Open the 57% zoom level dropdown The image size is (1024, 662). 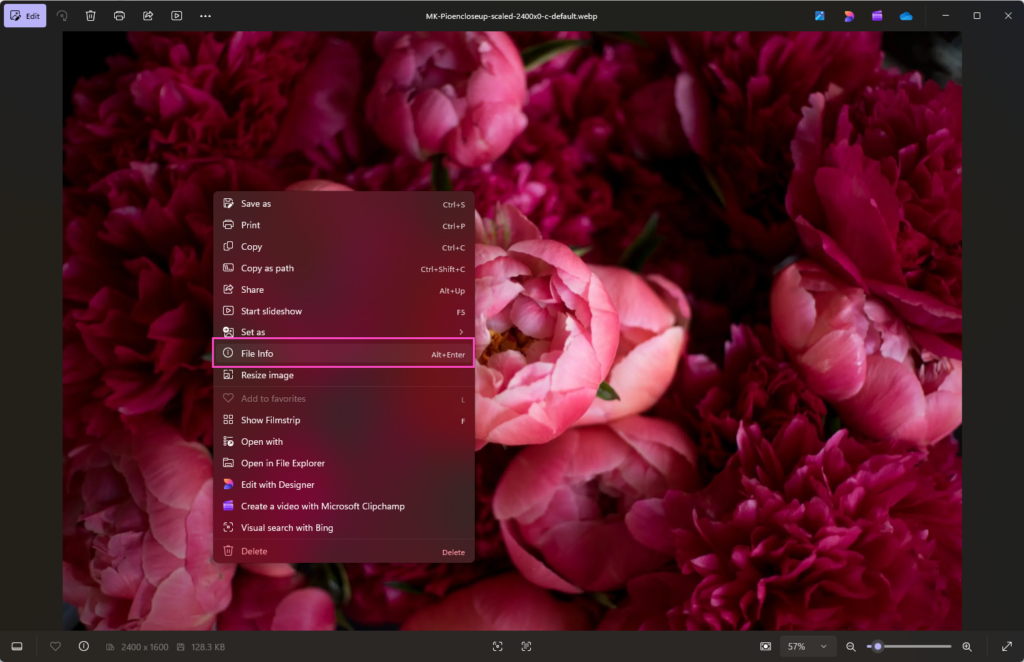(807, 646)
